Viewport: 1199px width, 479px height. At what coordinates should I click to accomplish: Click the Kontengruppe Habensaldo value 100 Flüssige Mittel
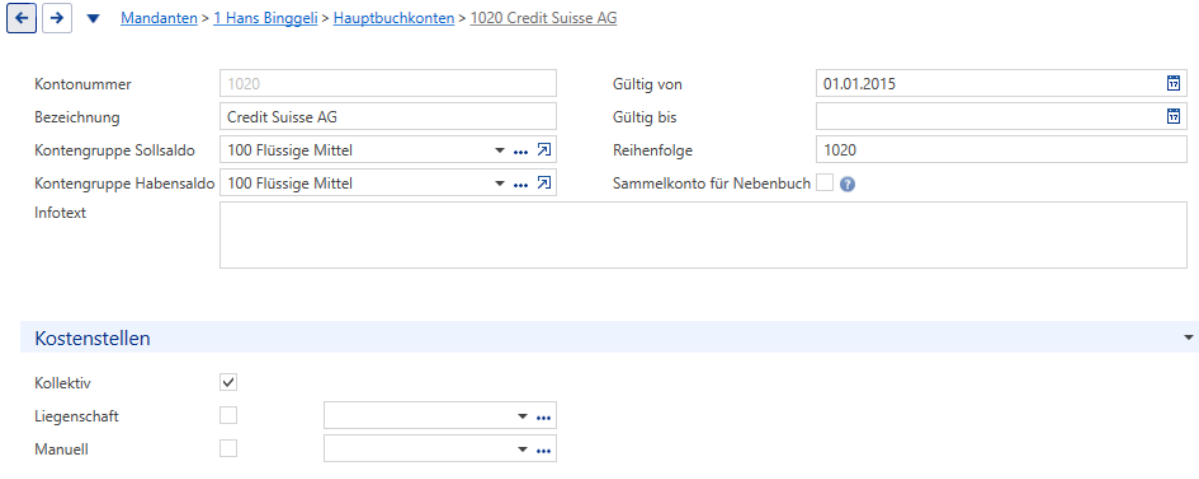pyautogui.click(x=290, y=184)
